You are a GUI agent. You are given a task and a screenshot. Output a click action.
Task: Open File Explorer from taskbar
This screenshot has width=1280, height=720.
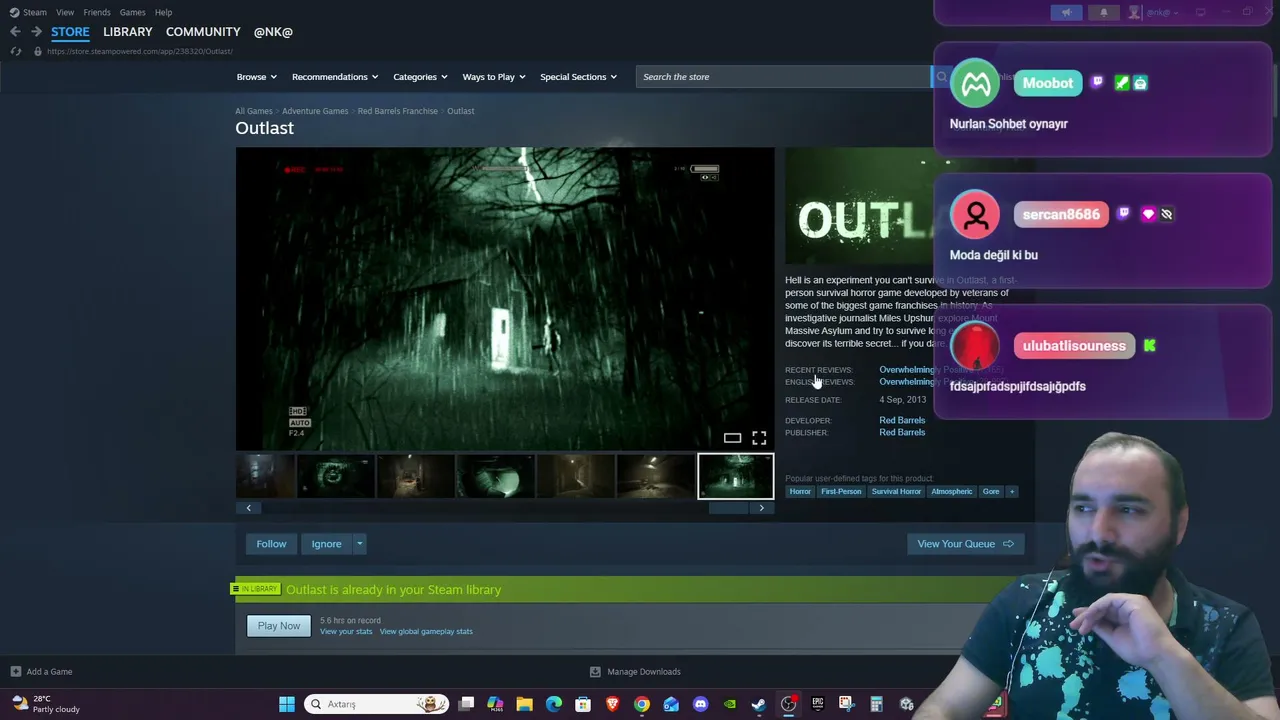[524, 704]
